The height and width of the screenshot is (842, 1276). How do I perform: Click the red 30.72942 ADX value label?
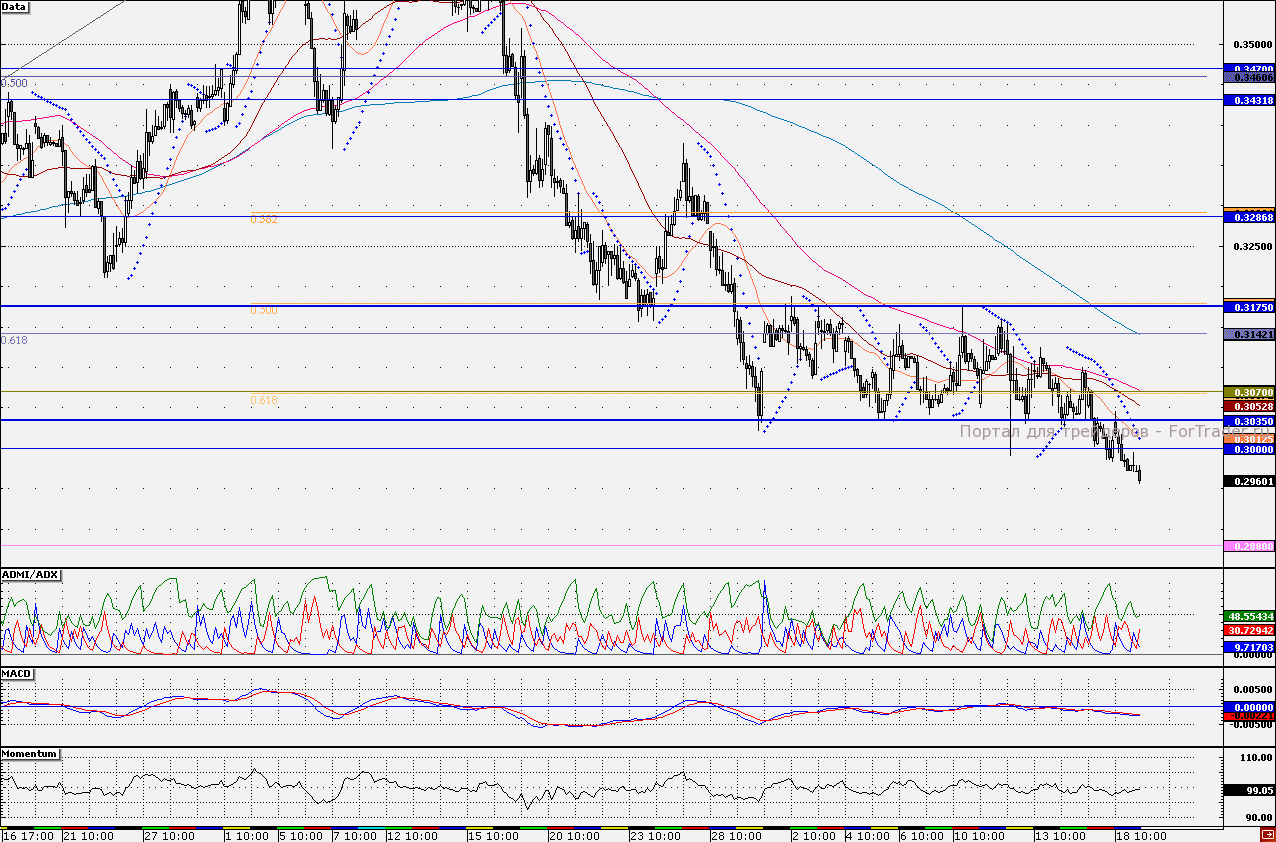coord(1248,631)
